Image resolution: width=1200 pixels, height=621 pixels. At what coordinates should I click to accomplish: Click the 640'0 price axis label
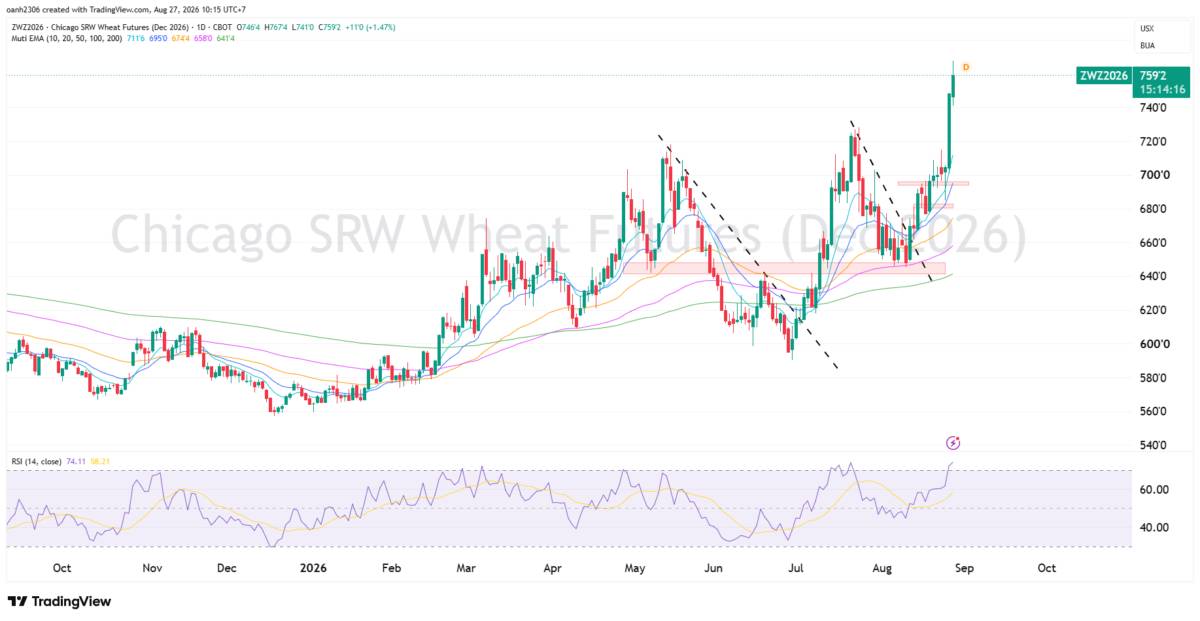click(1152, 276)
